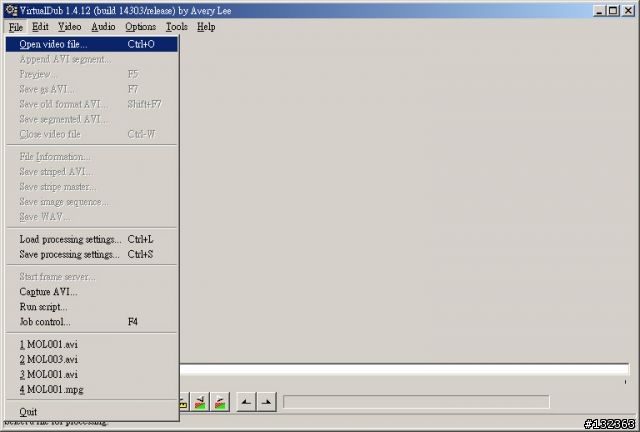Click grayed-out Save stripe master entry

point(92,187)
